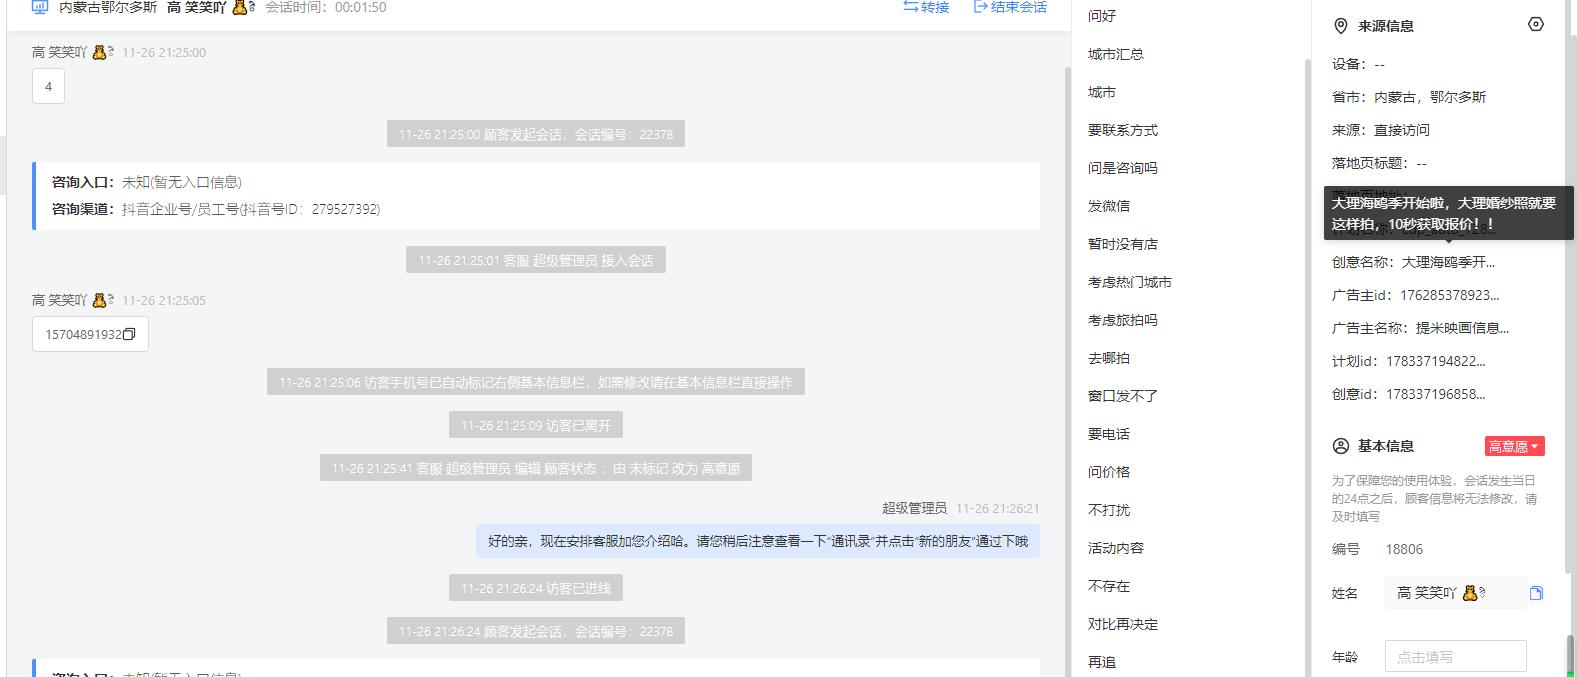
Task: Click the 姓名 field showing 高 笑笑吖
Action: point(1455,593)
